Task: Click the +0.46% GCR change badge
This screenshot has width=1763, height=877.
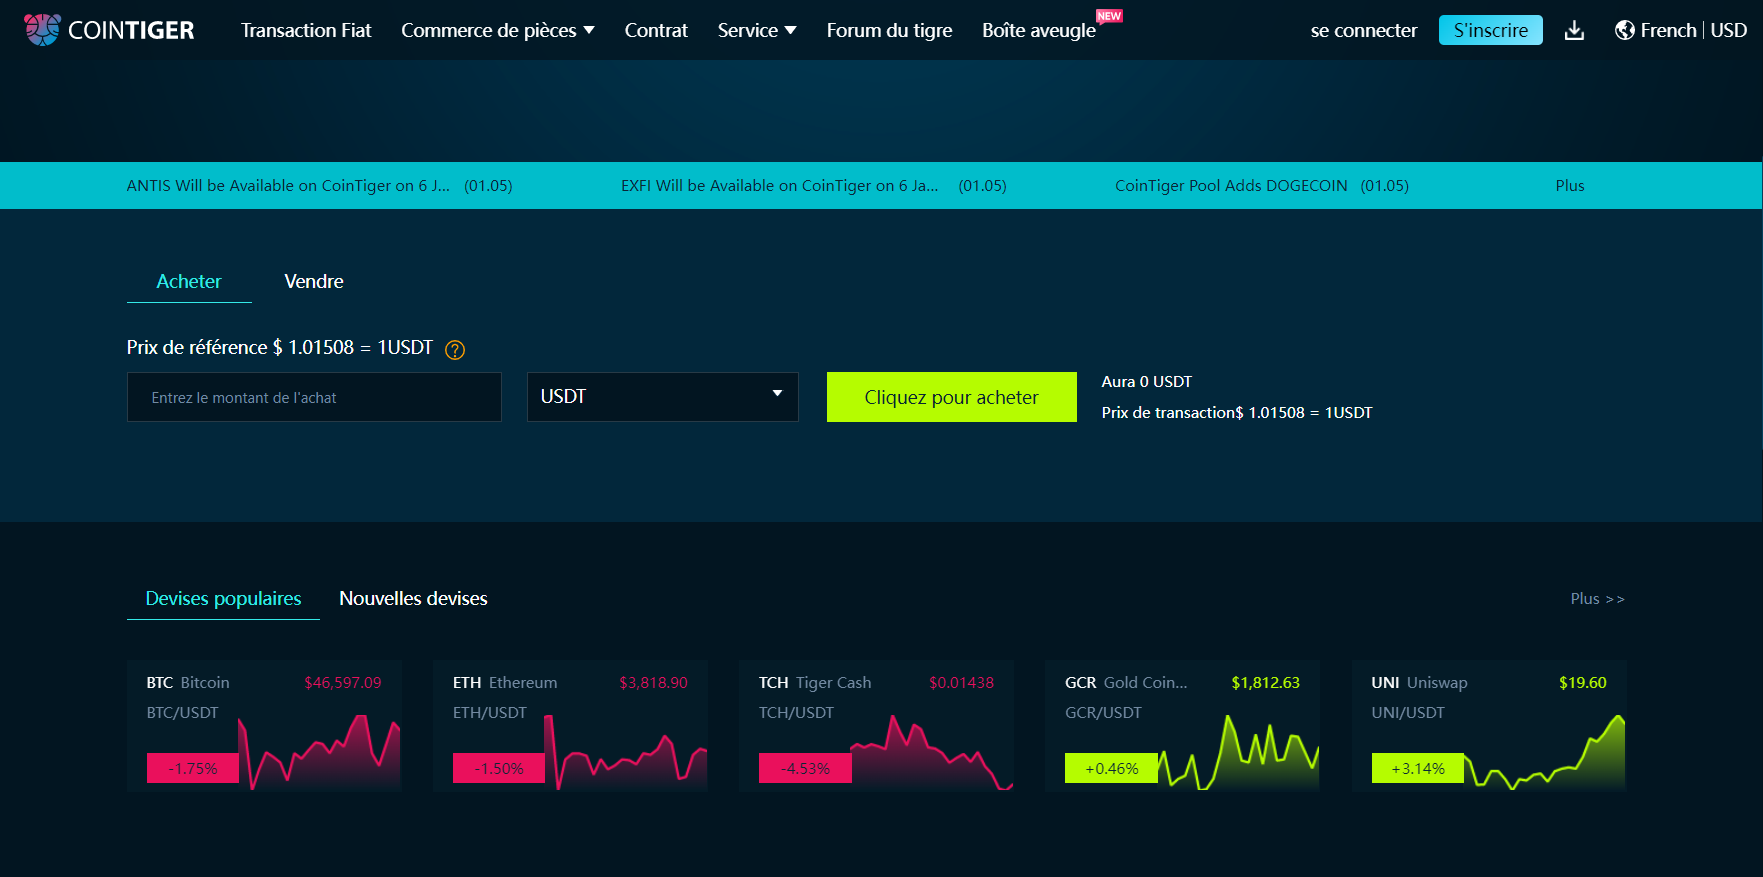Action: (x=1111, y=768)
